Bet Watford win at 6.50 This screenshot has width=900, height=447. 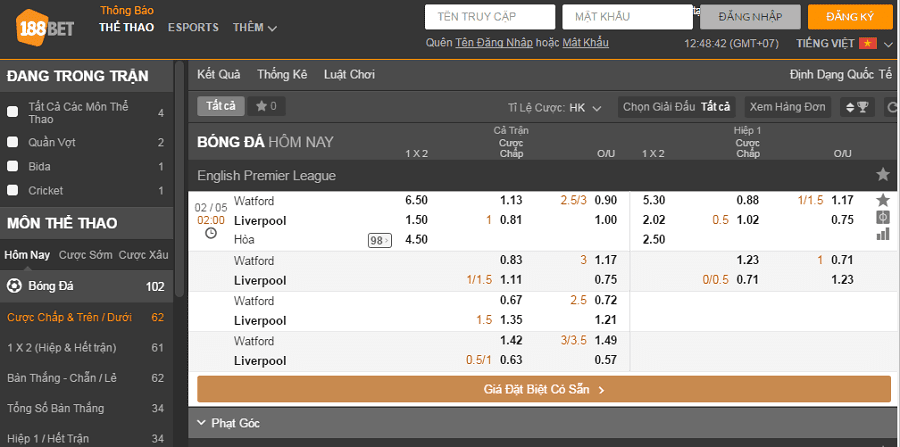416,200
